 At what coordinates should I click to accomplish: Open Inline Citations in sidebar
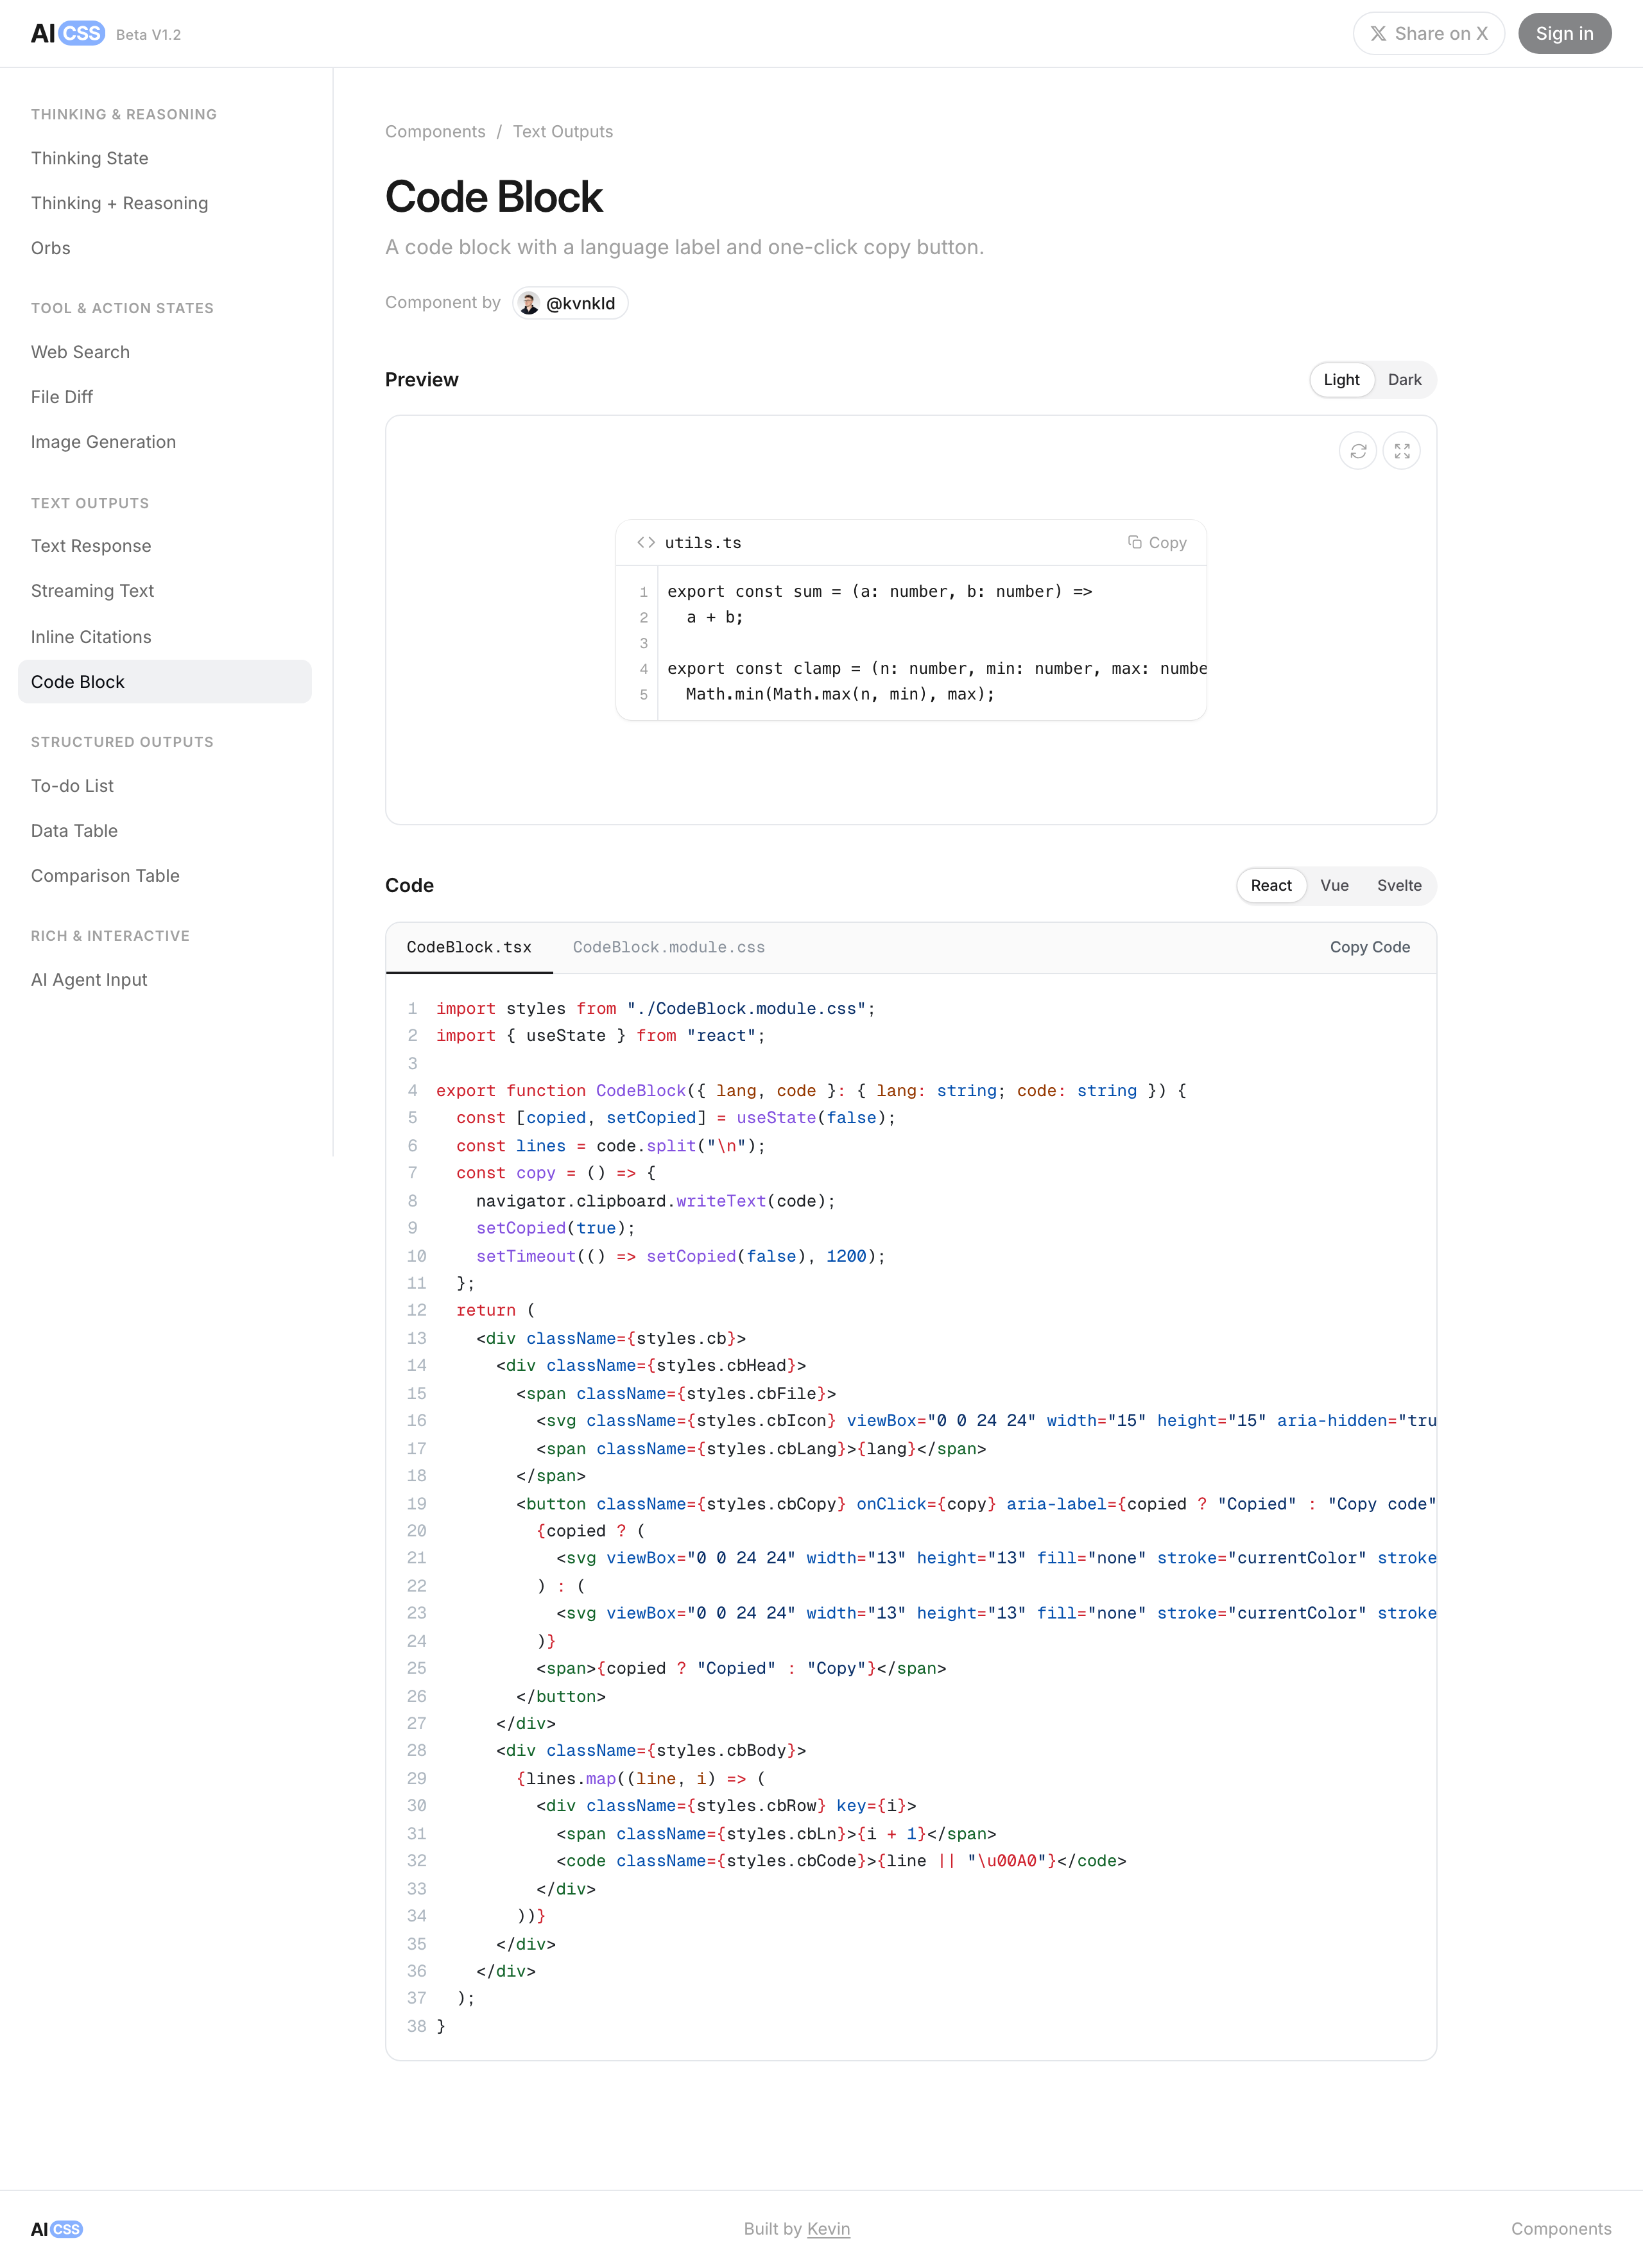(165, 637)
